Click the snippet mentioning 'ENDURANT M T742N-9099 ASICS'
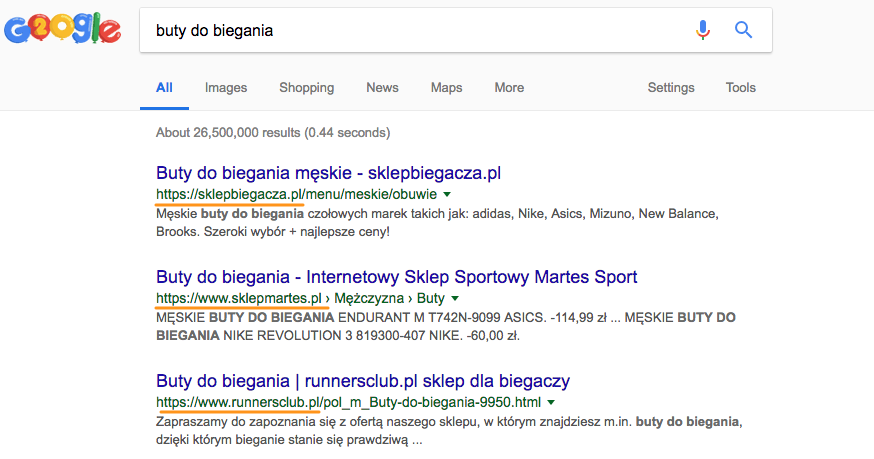The height and width of the screenshot is (459, 874). coord(446,326)
